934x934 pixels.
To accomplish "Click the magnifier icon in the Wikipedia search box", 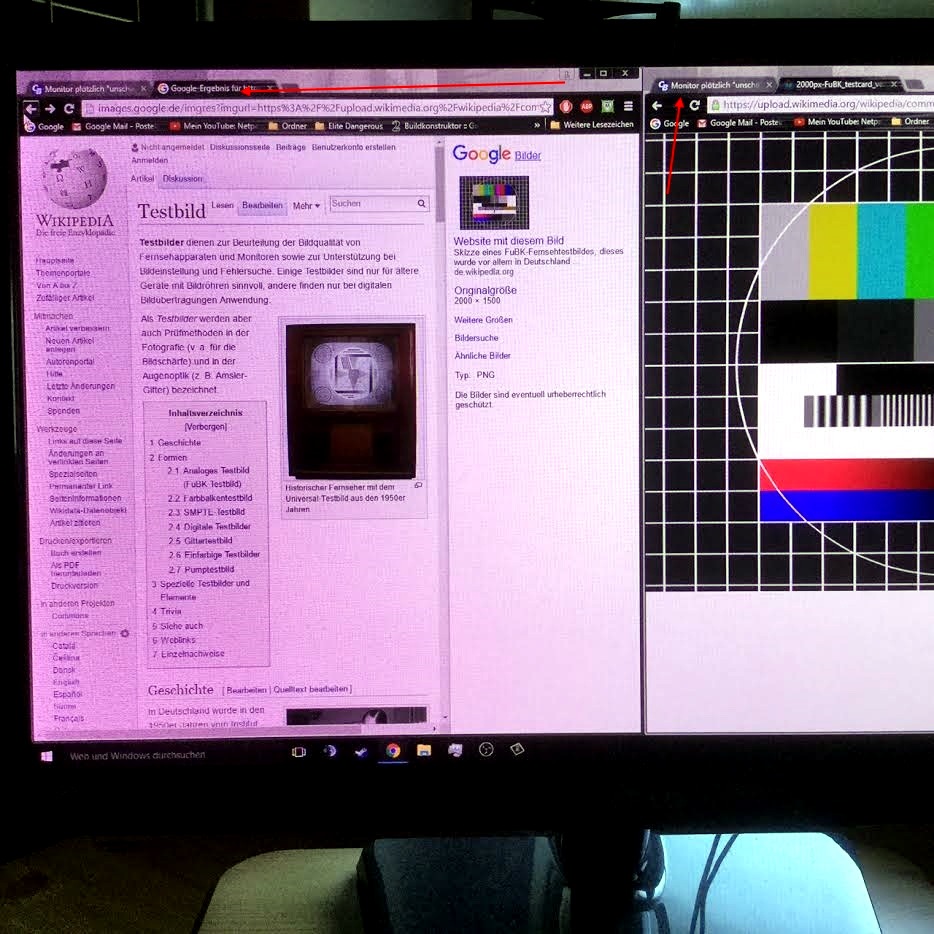I will (422, 204).
